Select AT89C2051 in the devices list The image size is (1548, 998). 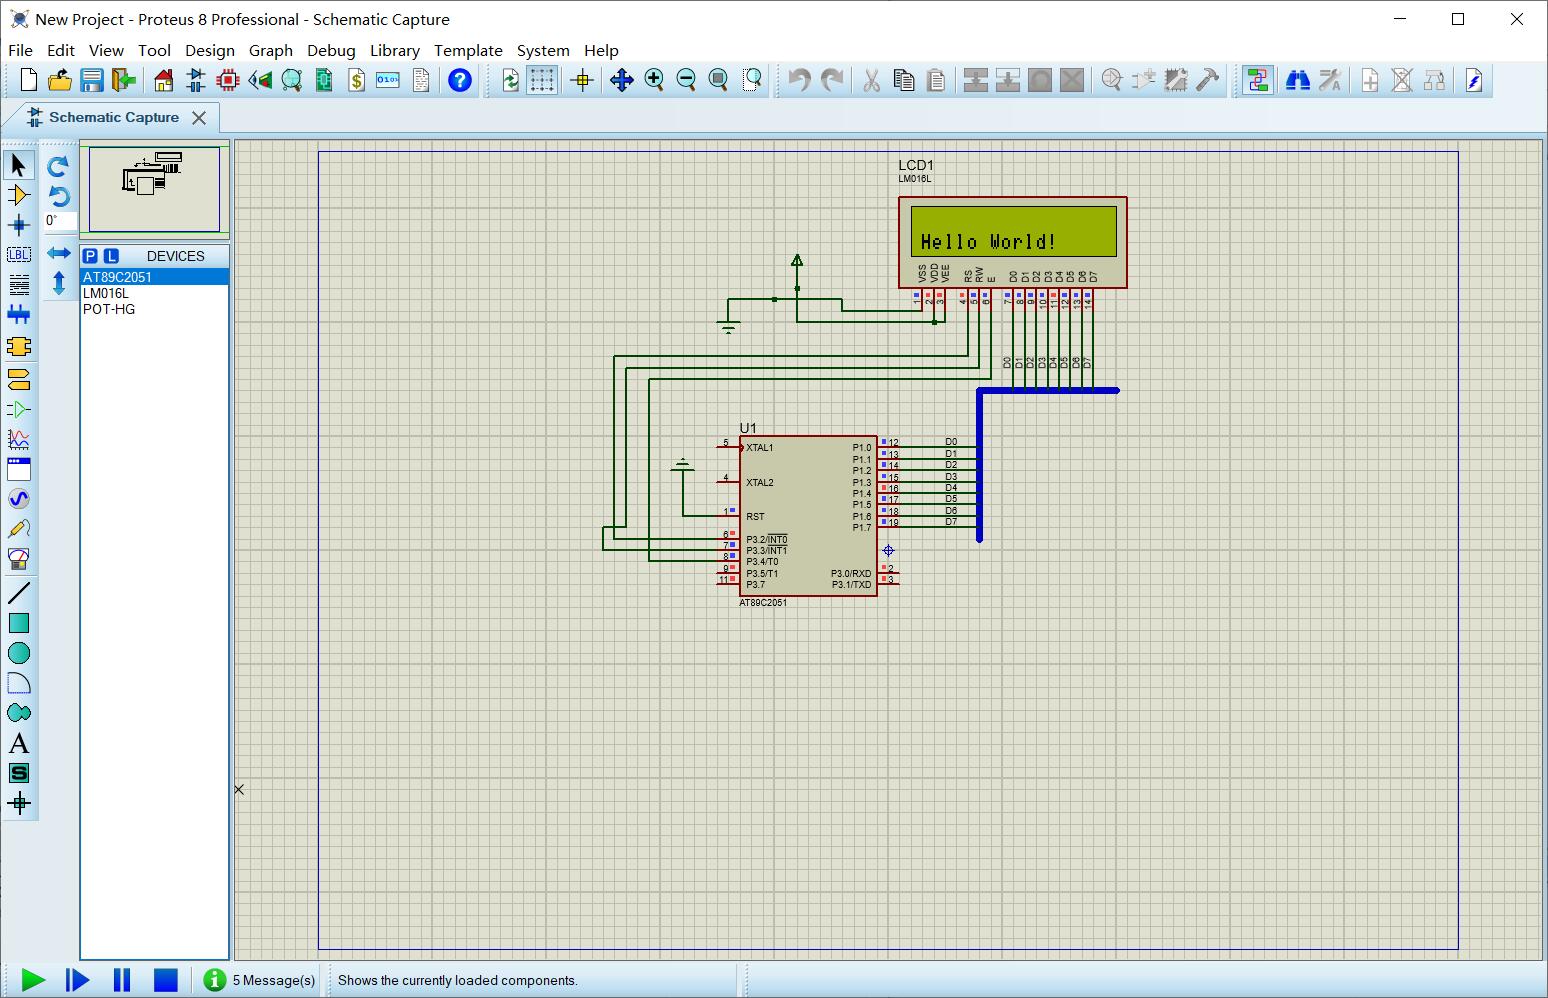154,277
